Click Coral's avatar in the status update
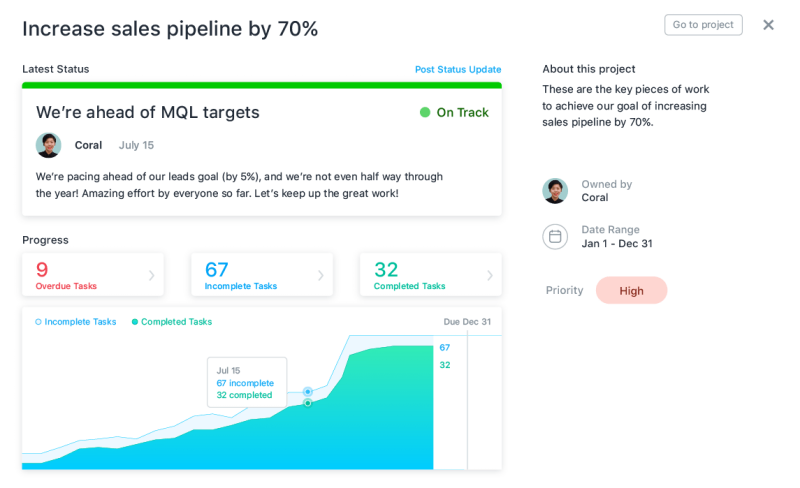The height and width of the screenshot is (488, 800). pyautogui.click(x=48, y=145)
